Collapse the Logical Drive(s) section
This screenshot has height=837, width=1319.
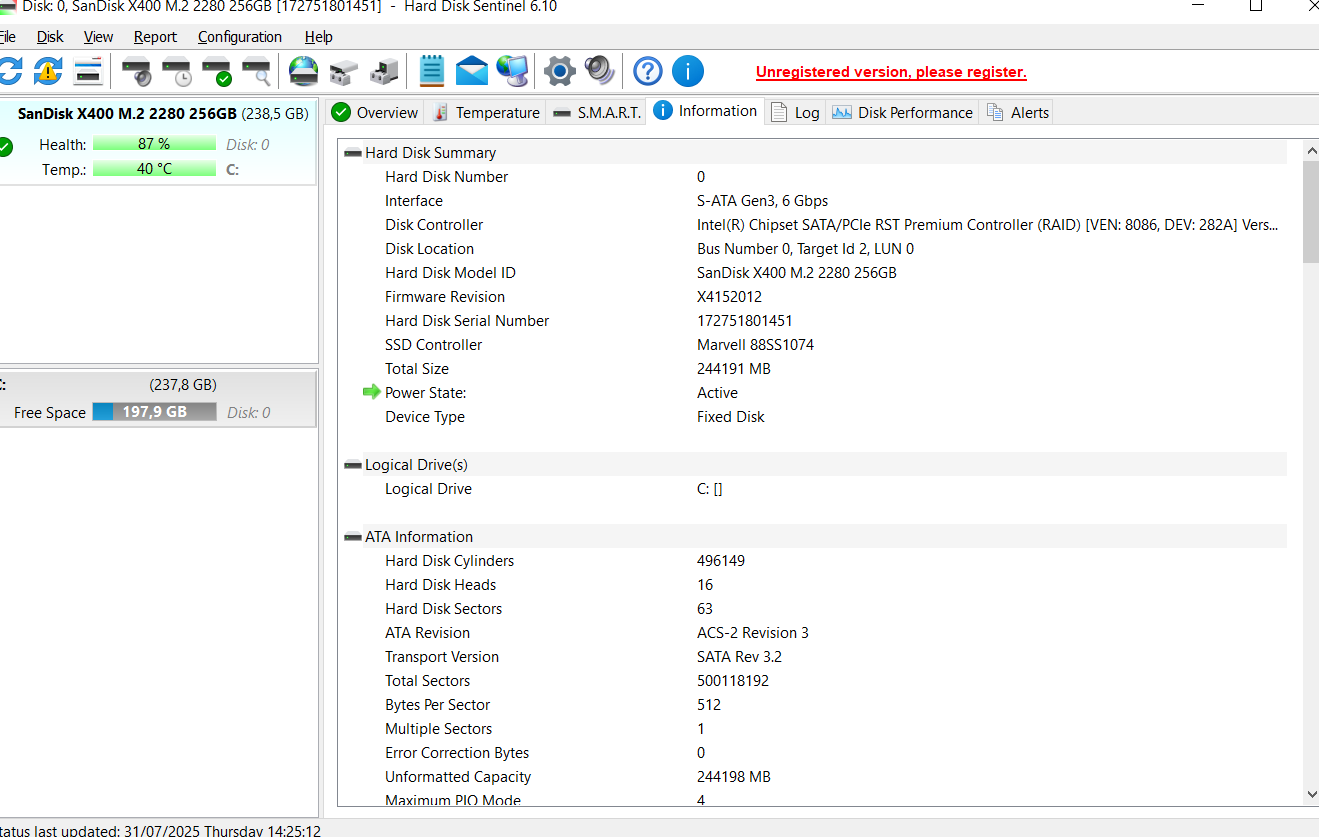click(353, 465)
